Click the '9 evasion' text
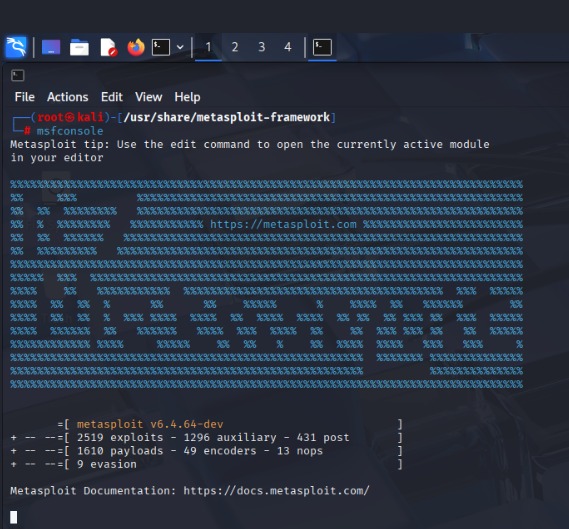Screen dimensions: 569x529 pos(107,464)
